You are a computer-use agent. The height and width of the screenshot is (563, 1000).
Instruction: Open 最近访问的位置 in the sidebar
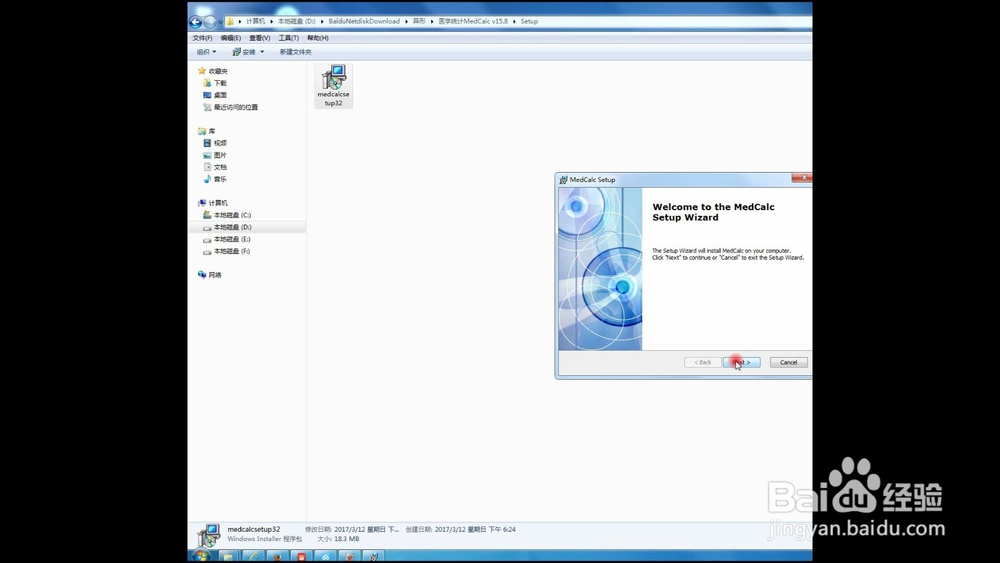pos(230,107)
